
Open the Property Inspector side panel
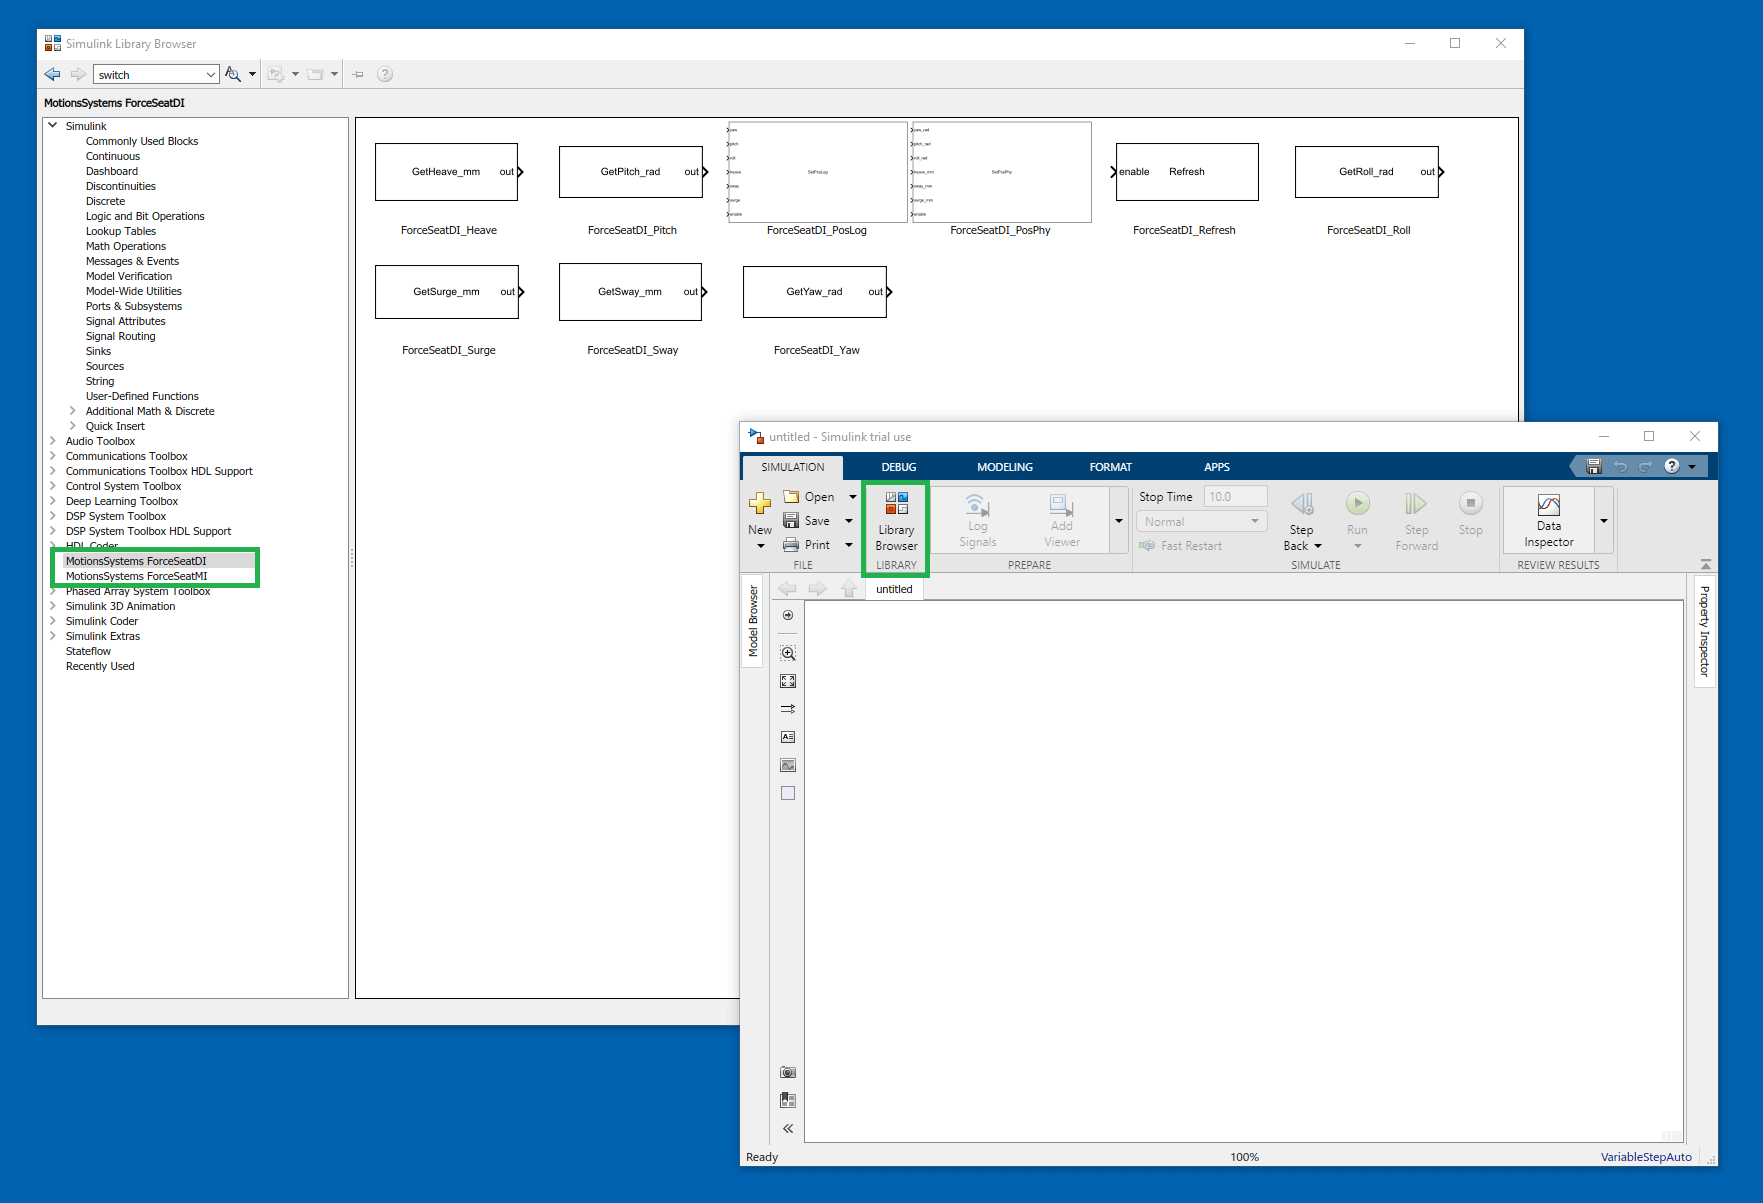pos(1704,631)
